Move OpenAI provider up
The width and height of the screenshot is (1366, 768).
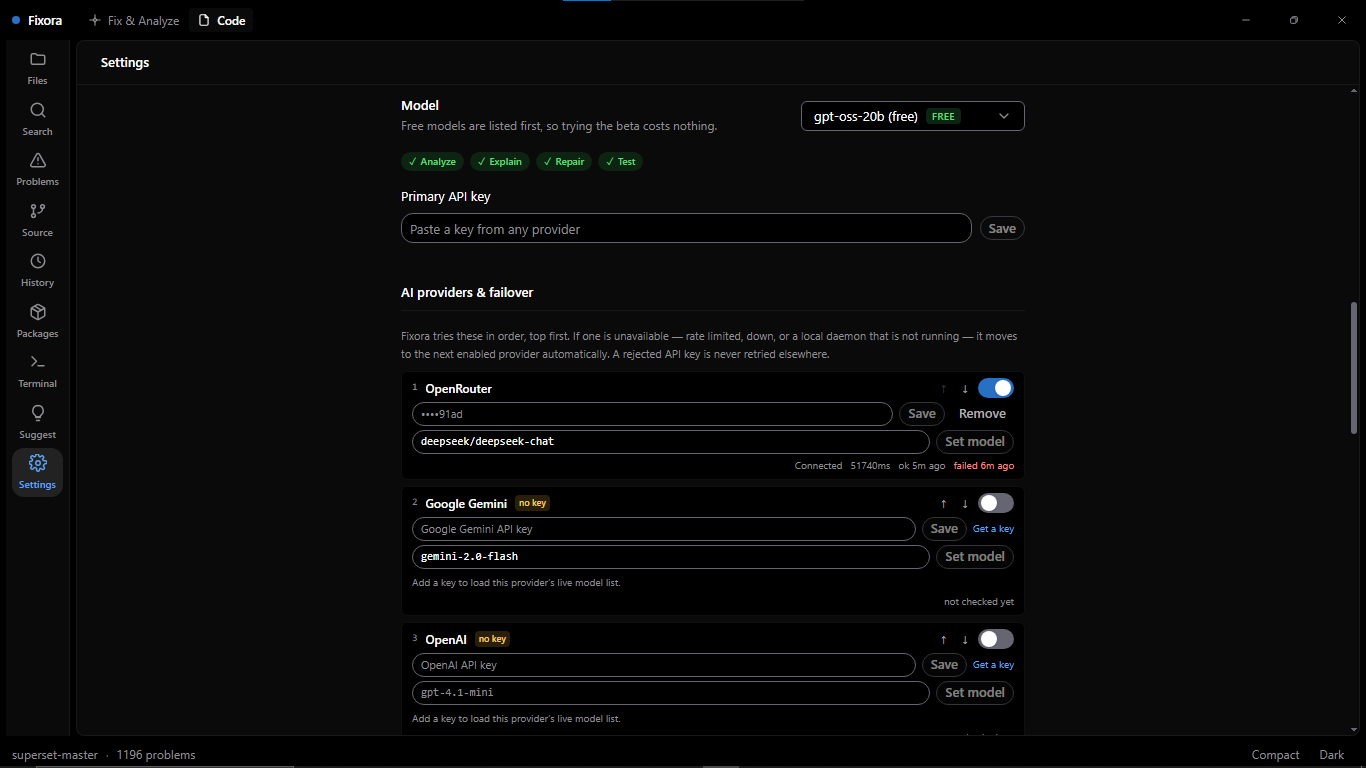point(943,640)
